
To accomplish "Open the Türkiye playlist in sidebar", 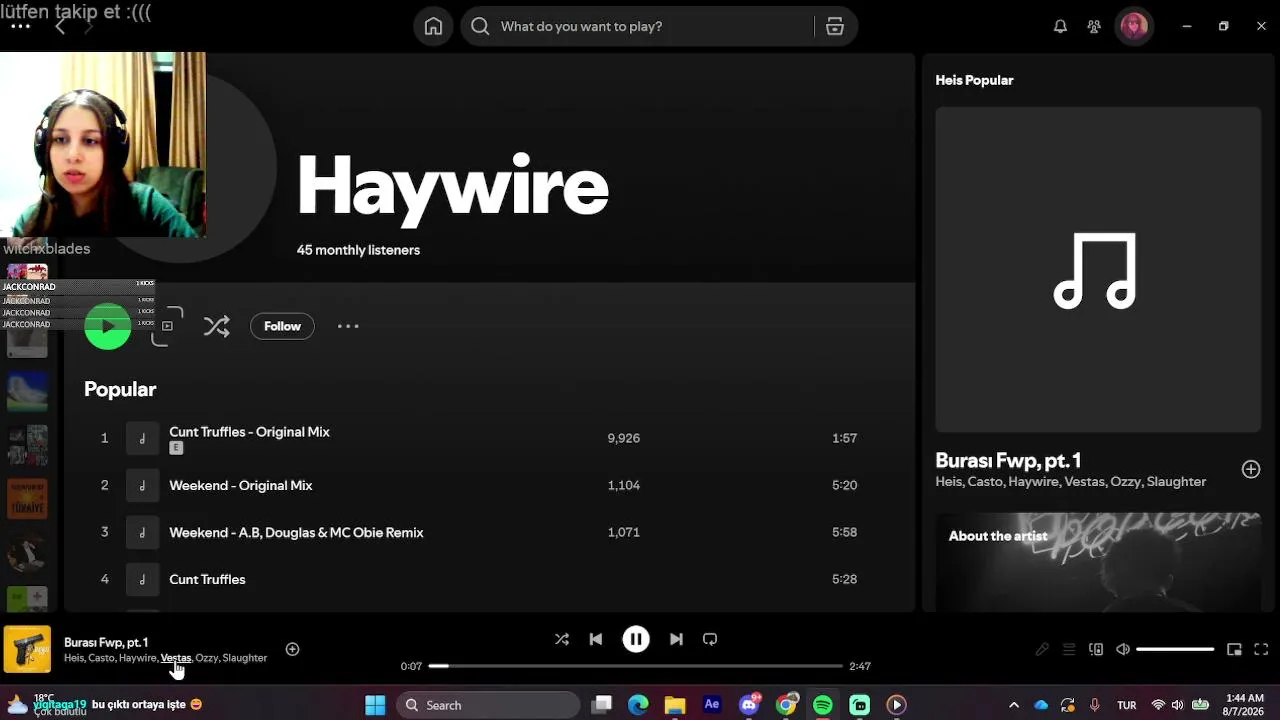I will (27, 499).
